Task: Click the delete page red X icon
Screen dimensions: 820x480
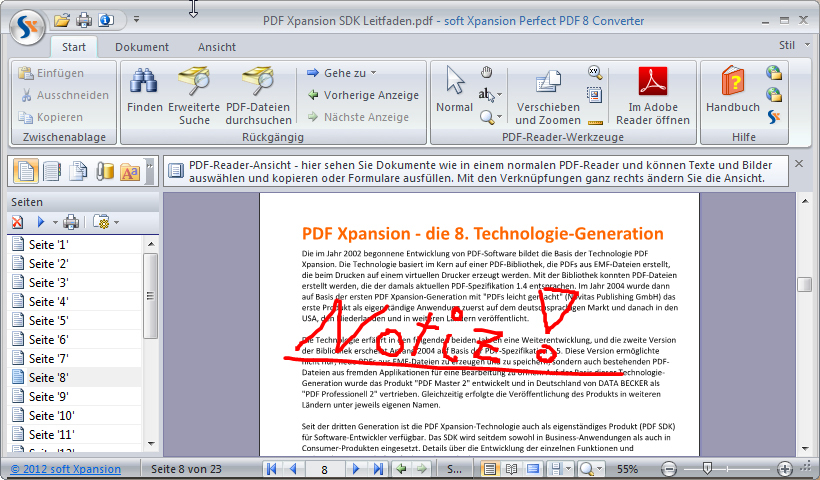Action: coord(18,222)
